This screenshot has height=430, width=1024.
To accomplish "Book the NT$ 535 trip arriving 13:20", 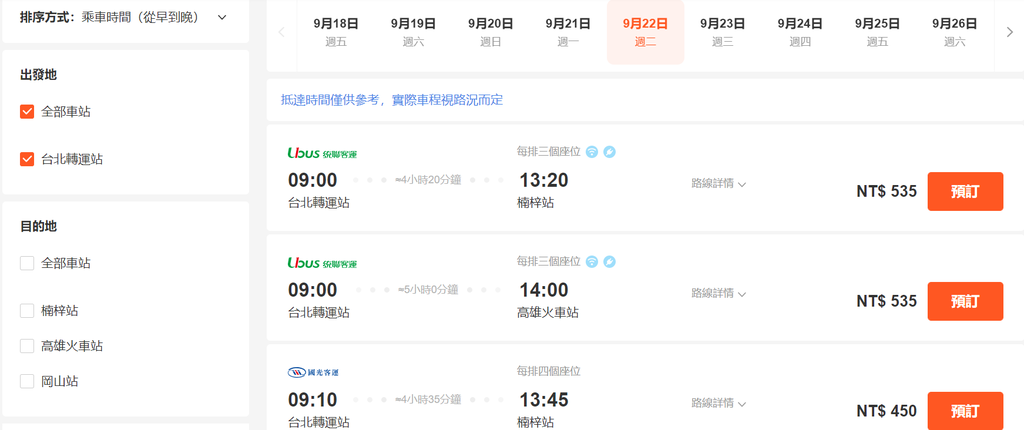I will click(x=965, y=191).
